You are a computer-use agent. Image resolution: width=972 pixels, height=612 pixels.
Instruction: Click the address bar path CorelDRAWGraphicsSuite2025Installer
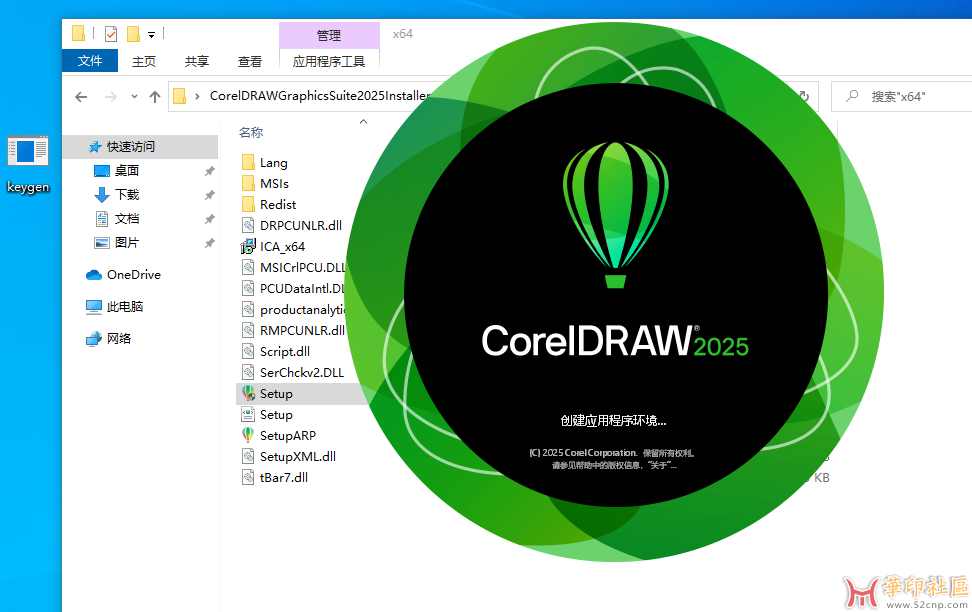coord(320,95)
